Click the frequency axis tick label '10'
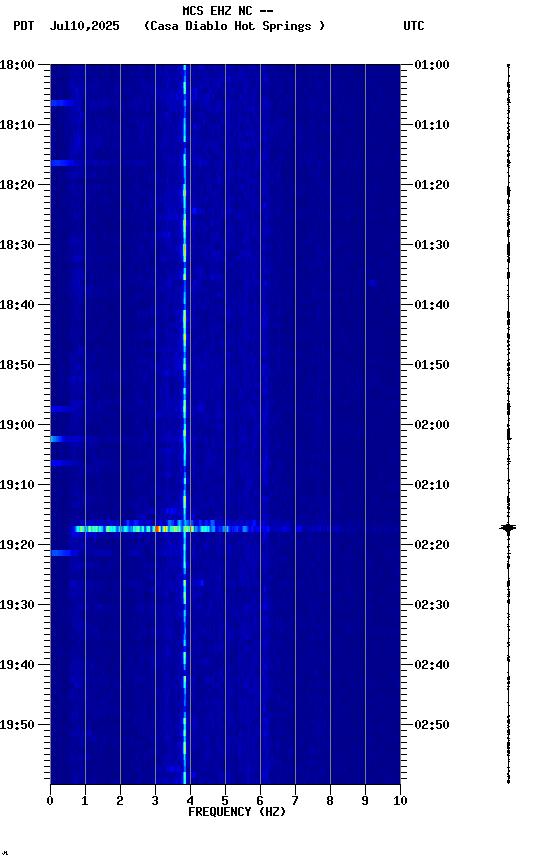Screen dimensions: 552x864 [400, 801]
